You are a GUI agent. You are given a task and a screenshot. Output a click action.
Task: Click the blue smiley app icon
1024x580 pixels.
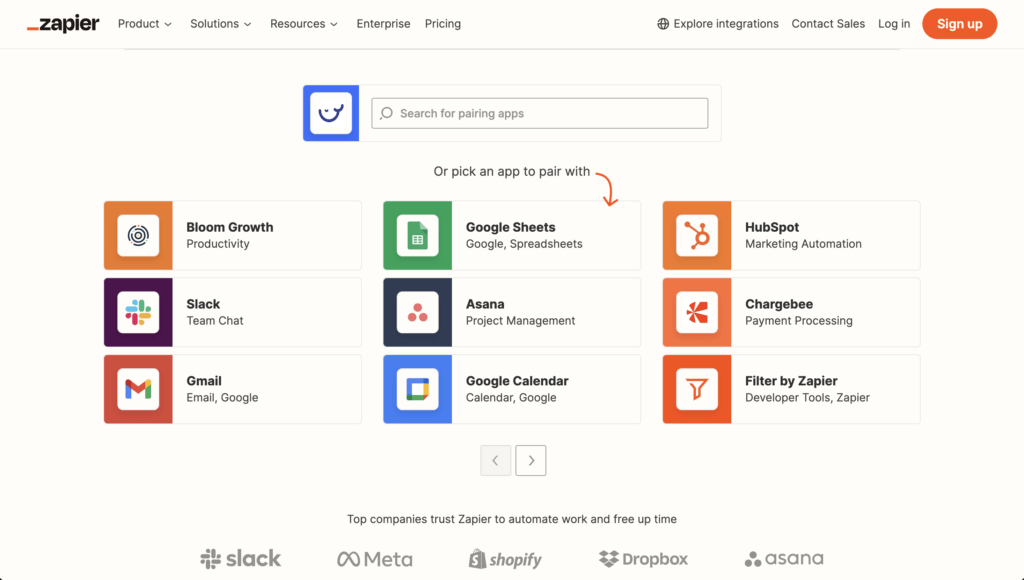point(331,113)
